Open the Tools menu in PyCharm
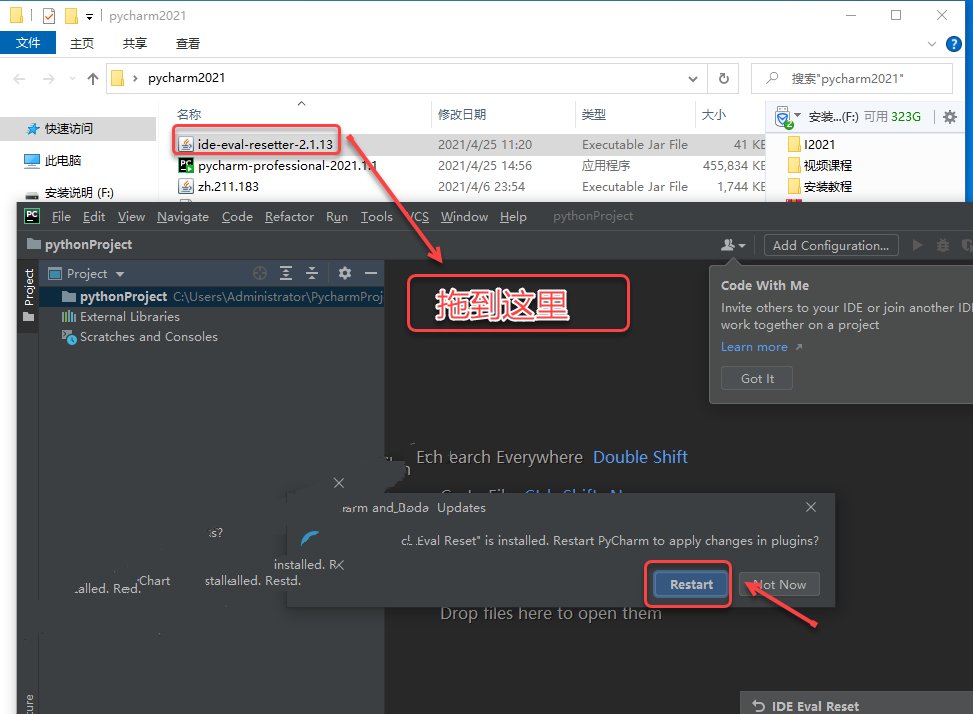Image resolution: width=973 pixels, height=714 pixels. [x=377, y=216]
